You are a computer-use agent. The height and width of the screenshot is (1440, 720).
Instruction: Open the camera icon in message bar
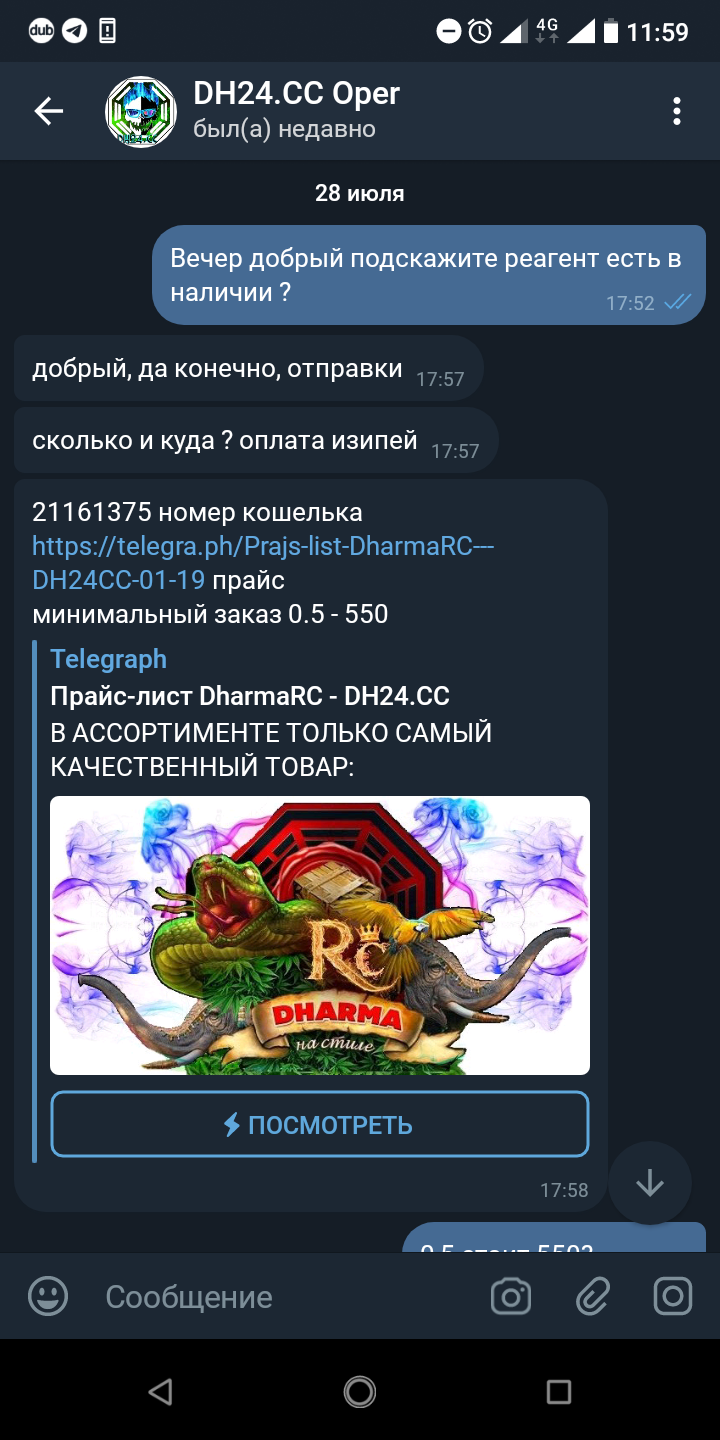(x=511, y=1297)
